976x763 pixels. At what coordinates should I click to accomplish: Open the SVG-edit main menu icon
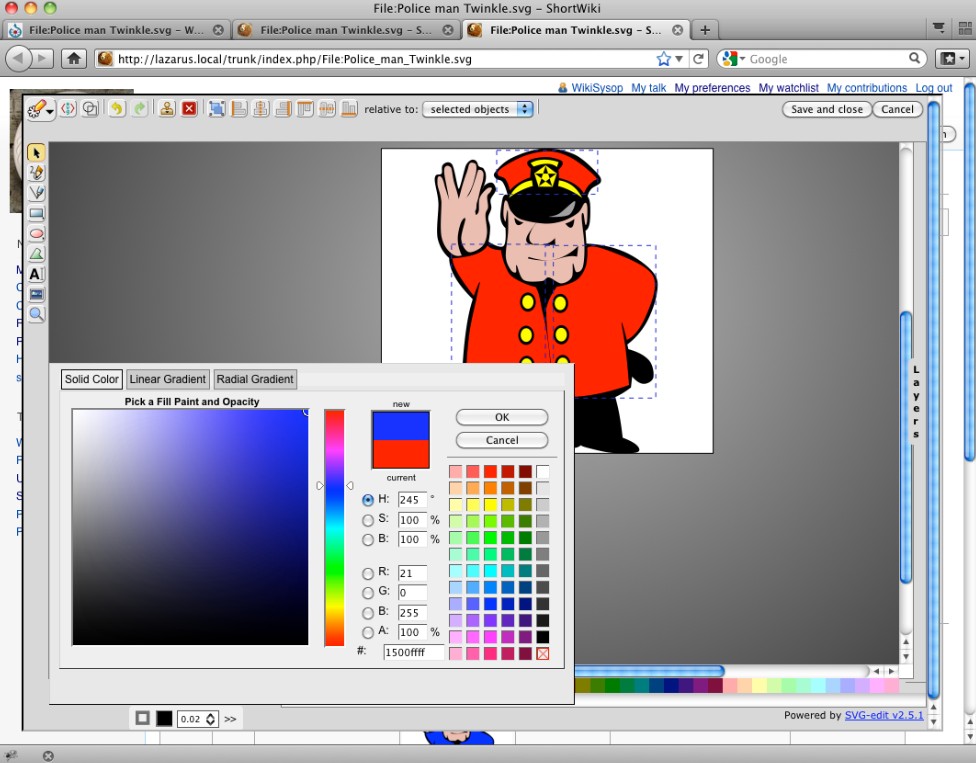41,110
